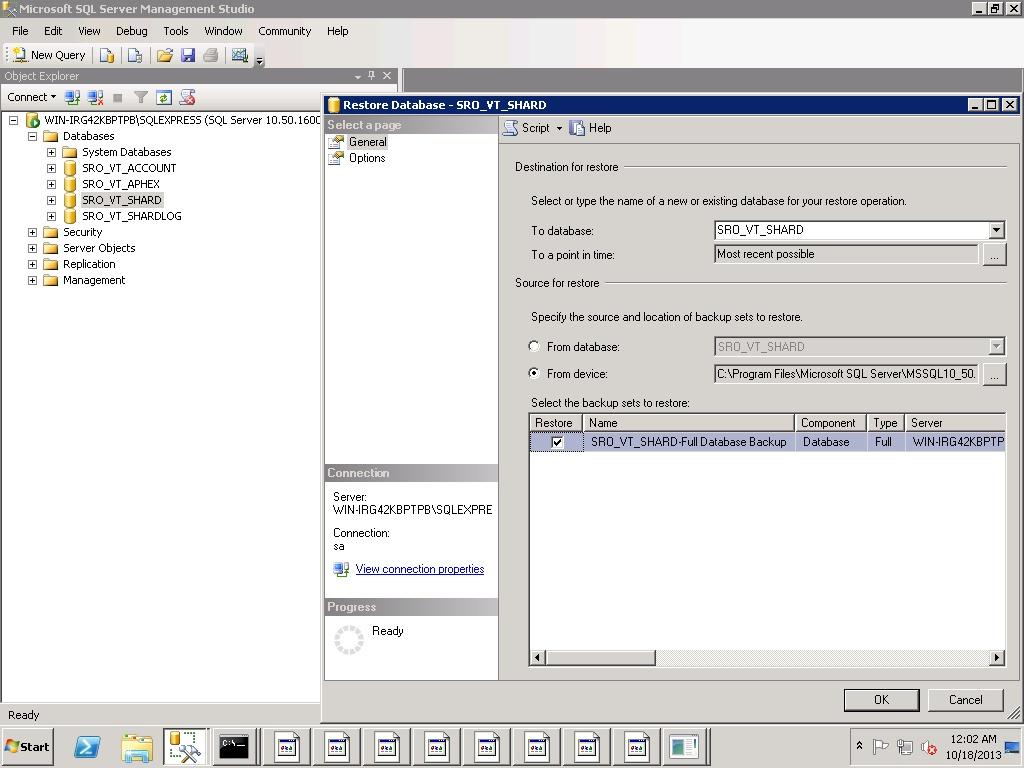Expand the Security folder

(32, 232)
